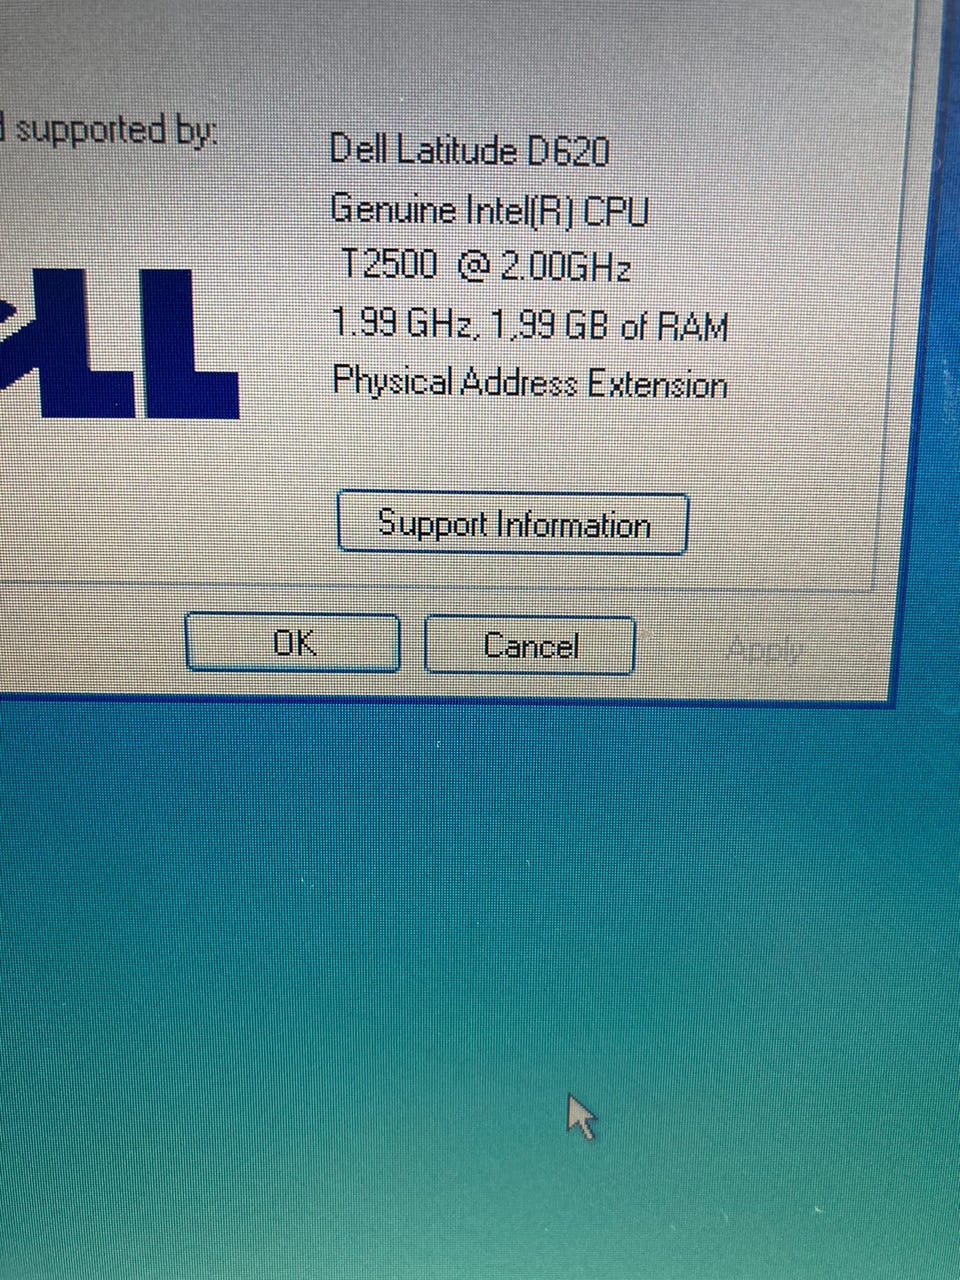Confirm the dialog with OK

(x=293, y=642)
